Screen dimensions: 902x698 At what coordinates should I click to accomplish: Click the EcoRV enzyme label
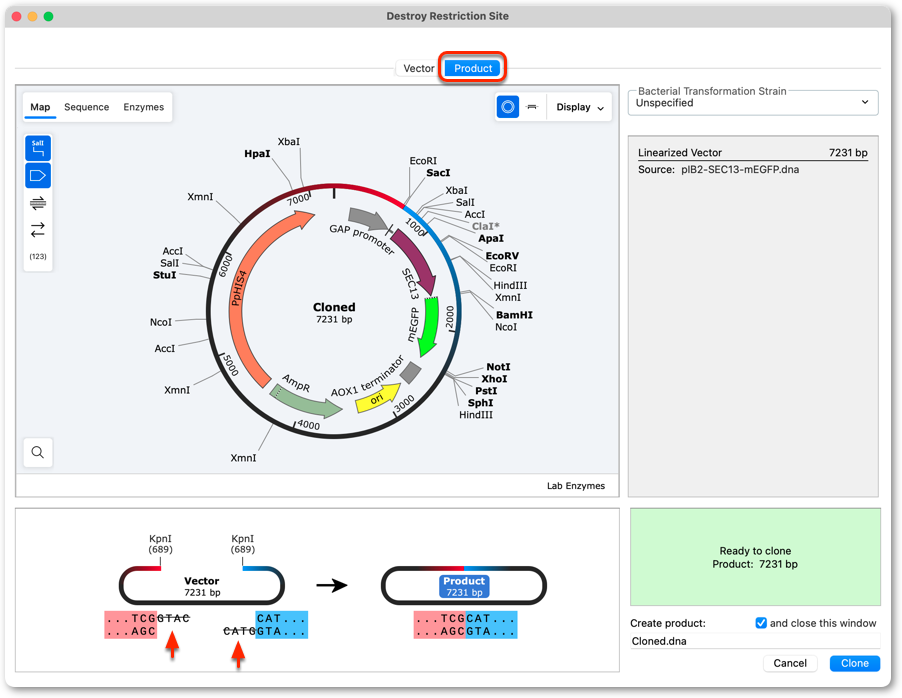tap(502, 256)
